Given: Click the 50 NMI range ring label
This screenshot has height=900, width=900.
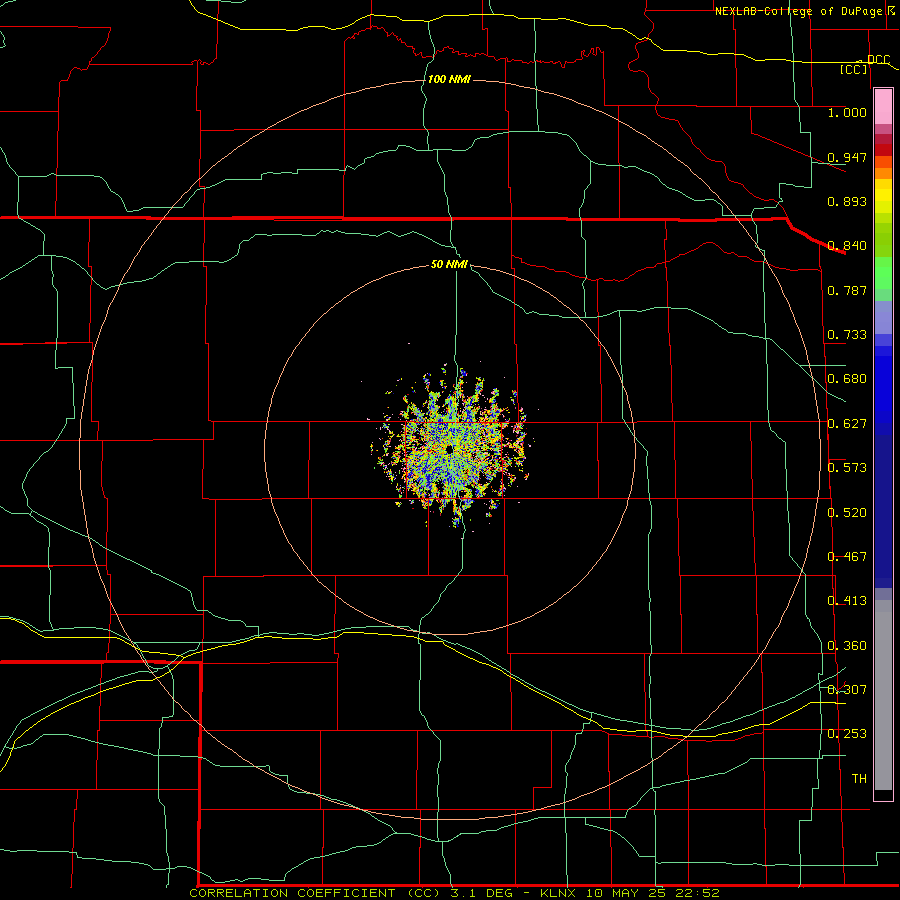Looking at the screenshot, I should pyautogui.click(x=449, y=264).
